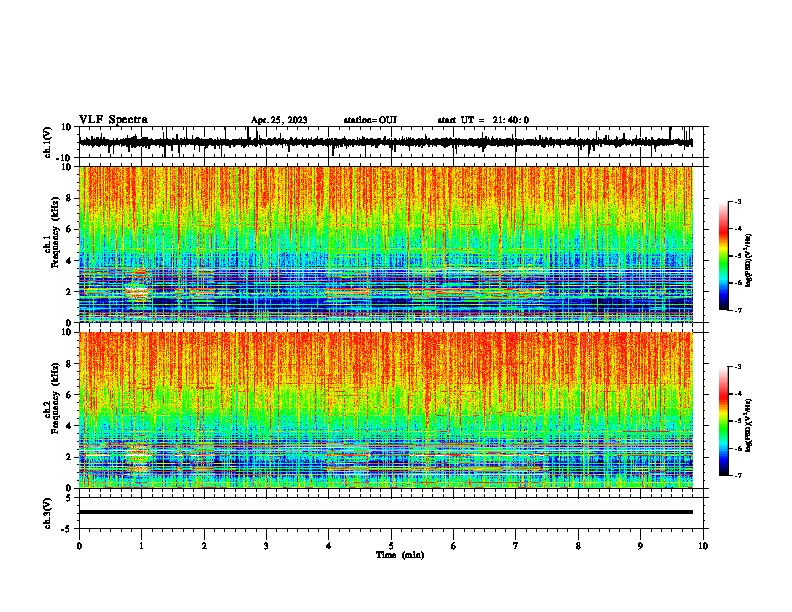
Task: Click the "6" kHz tick on ch.1 axis
Action: coord(69,229)
